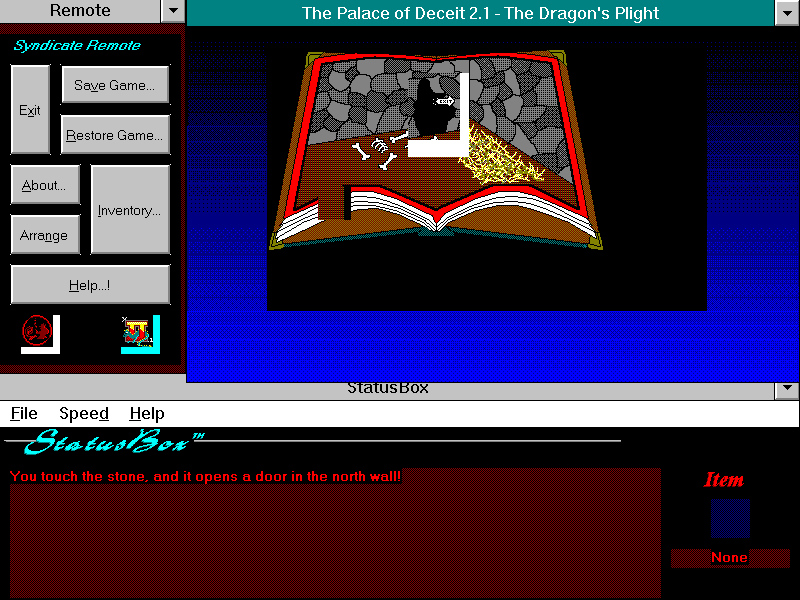Image resolution: width=800 pixels, height=600 pixels.
Task: Click the red Item heading
Action: (x=723, y=480)
